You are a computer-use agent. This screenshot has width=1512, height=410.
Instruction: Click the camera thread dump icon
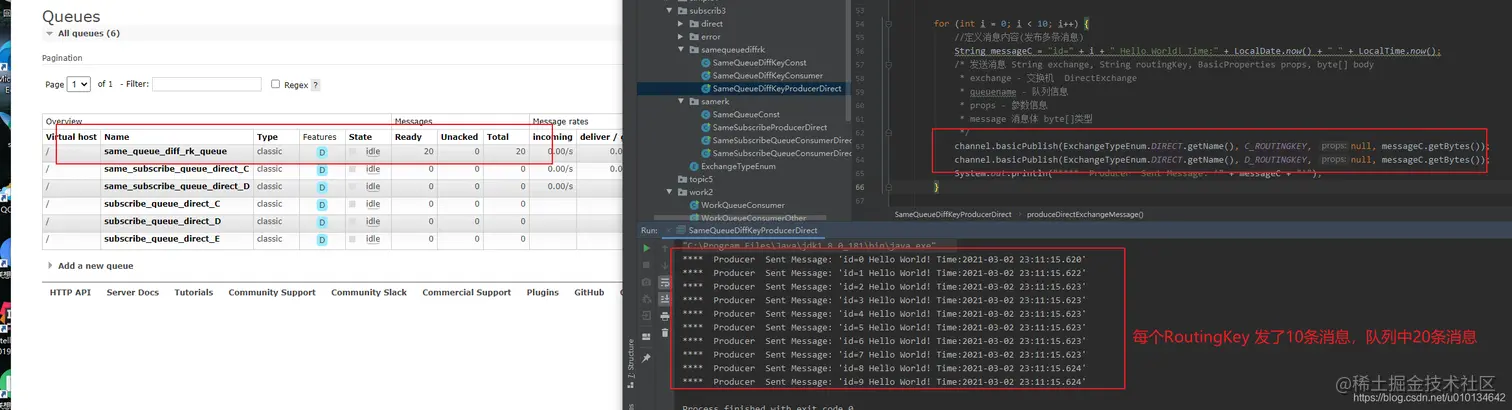(x=647, y=282)
